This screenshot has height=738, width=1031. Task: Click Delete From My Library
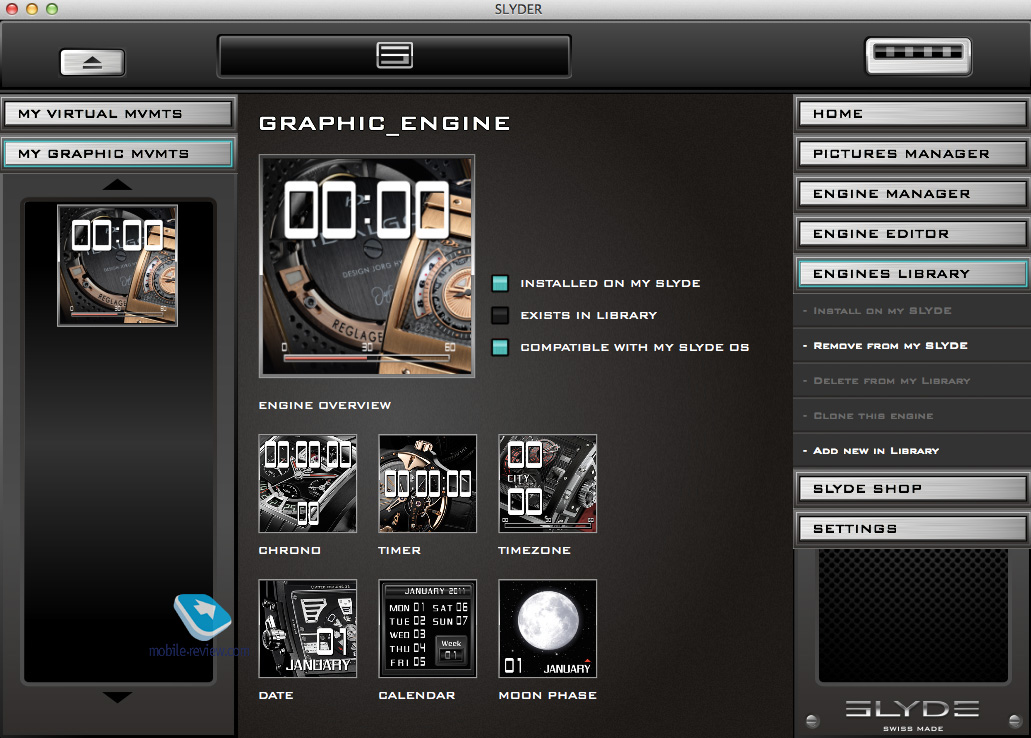tap(912, 381)
